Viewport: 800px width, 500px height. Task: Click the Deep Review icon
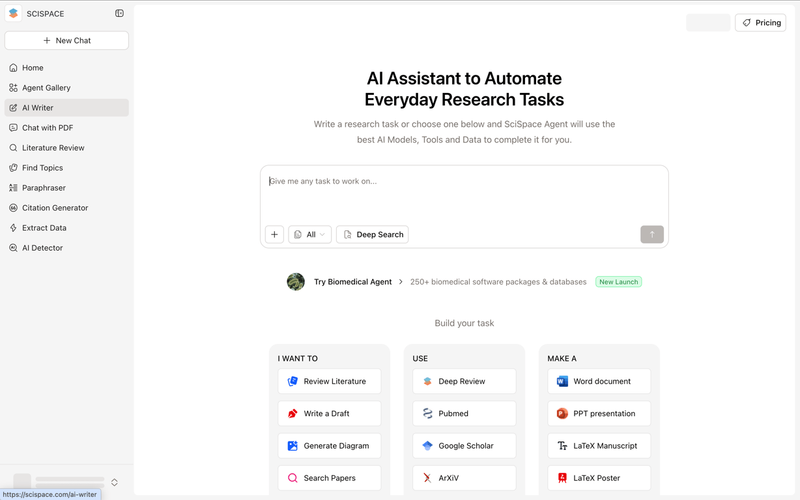point(428,381)
